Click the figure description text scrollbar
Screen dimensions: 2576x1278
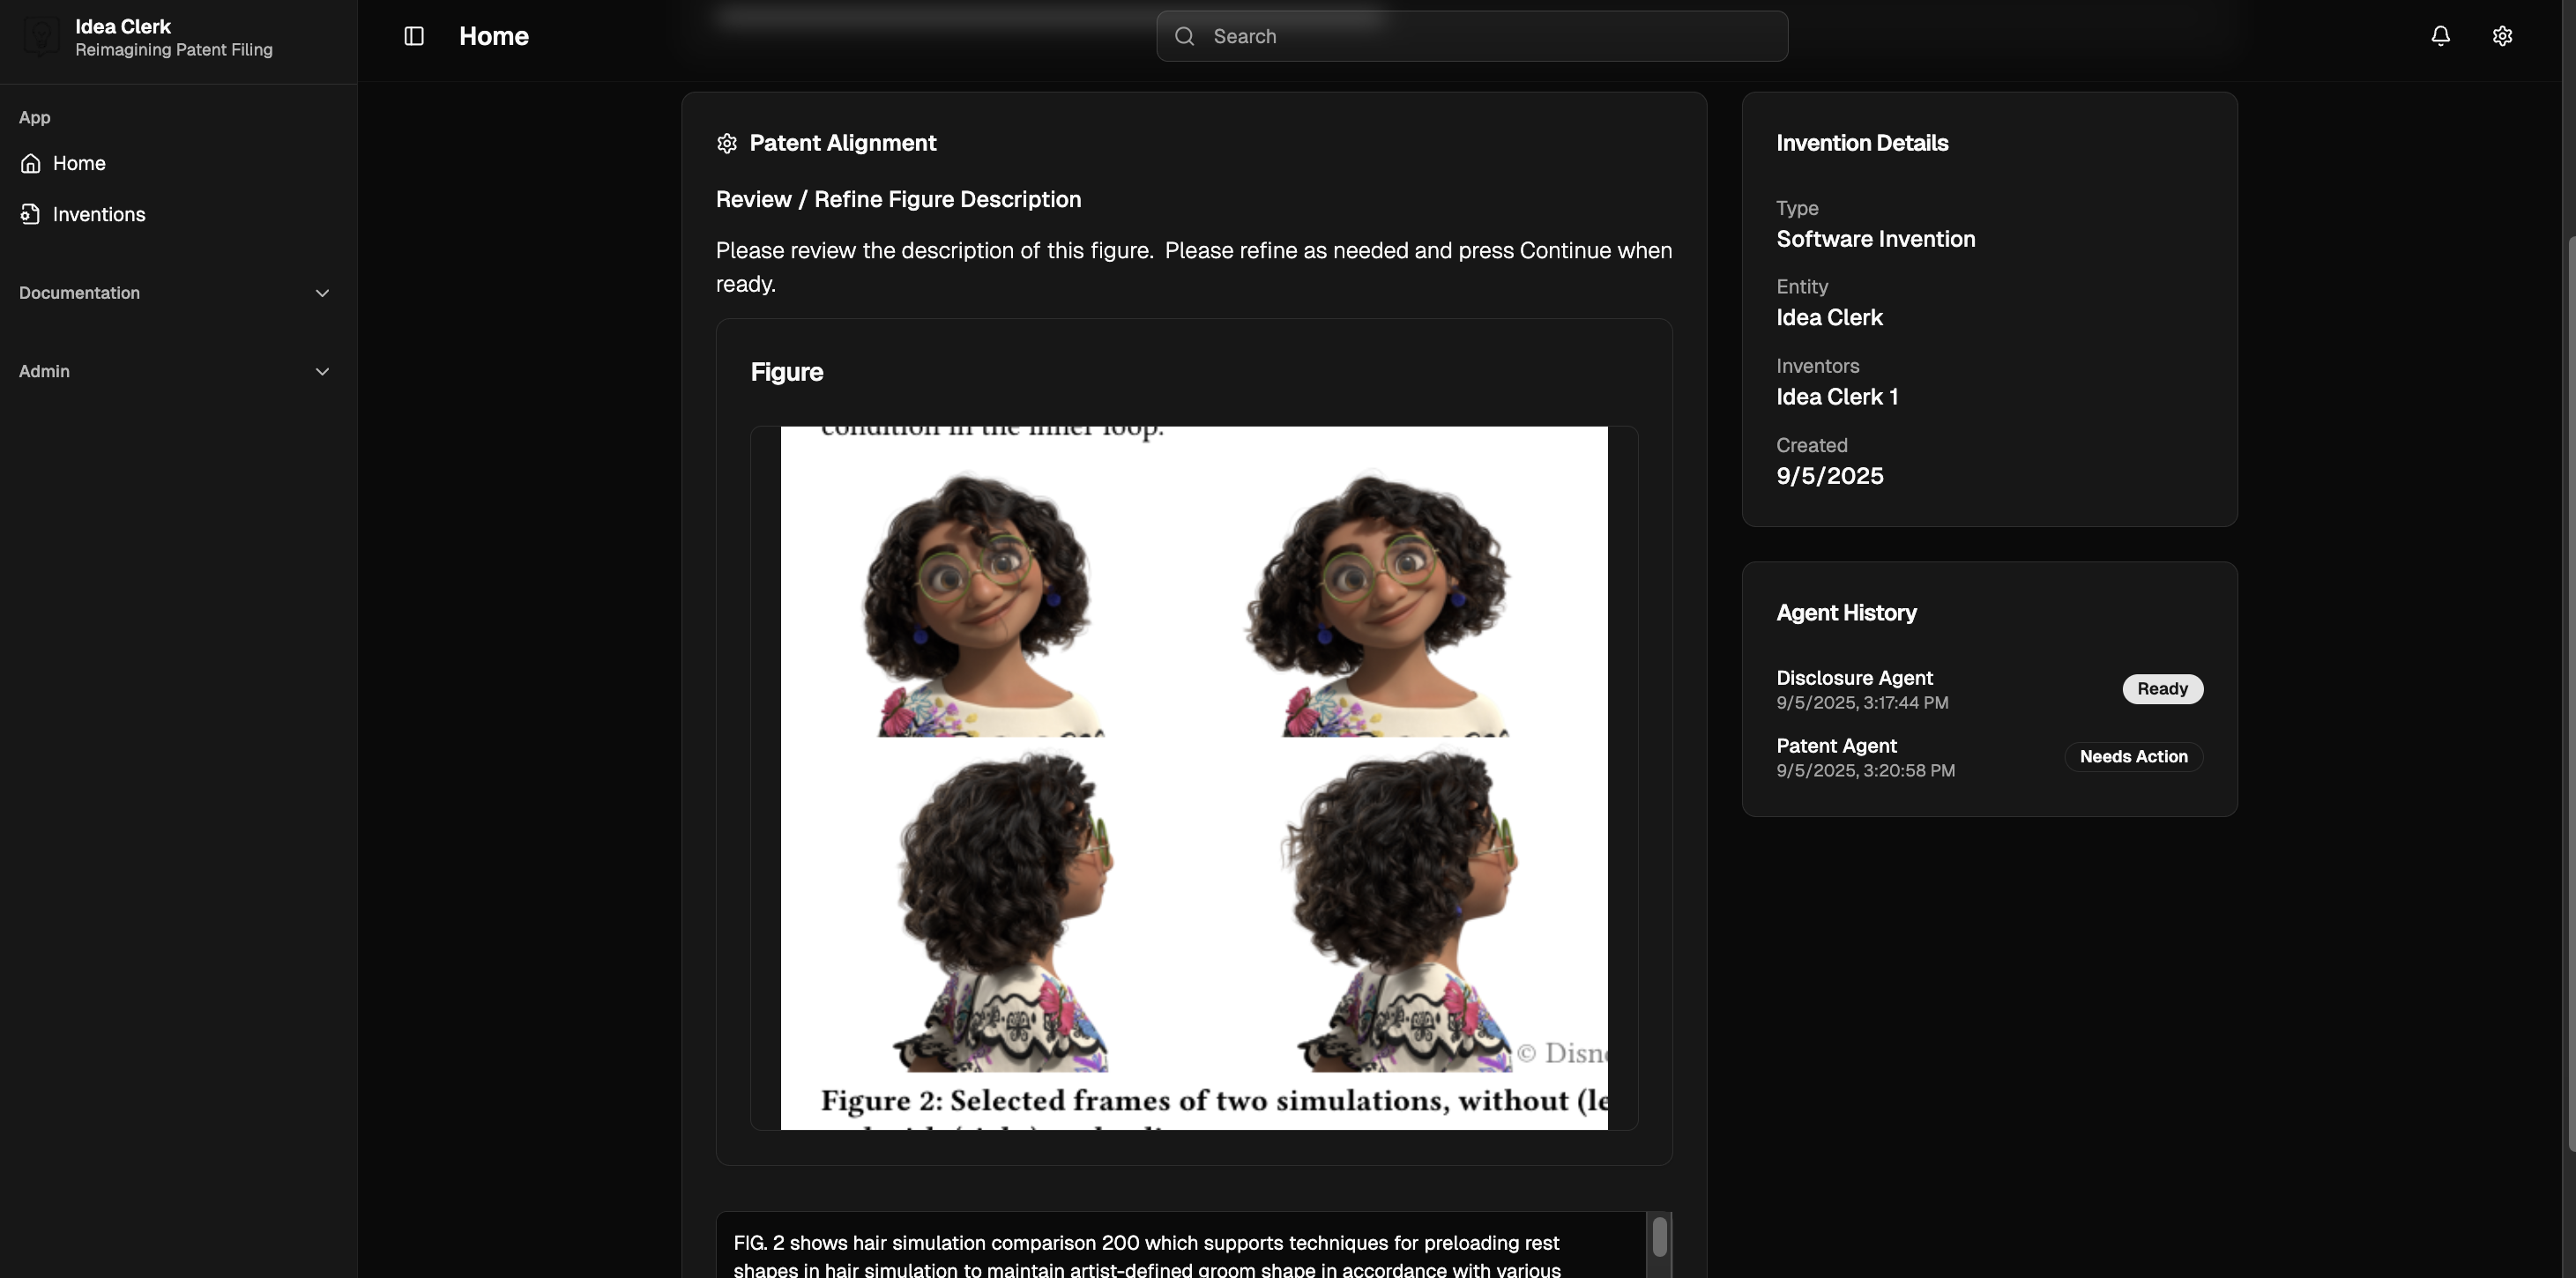click(1659, 1237)
